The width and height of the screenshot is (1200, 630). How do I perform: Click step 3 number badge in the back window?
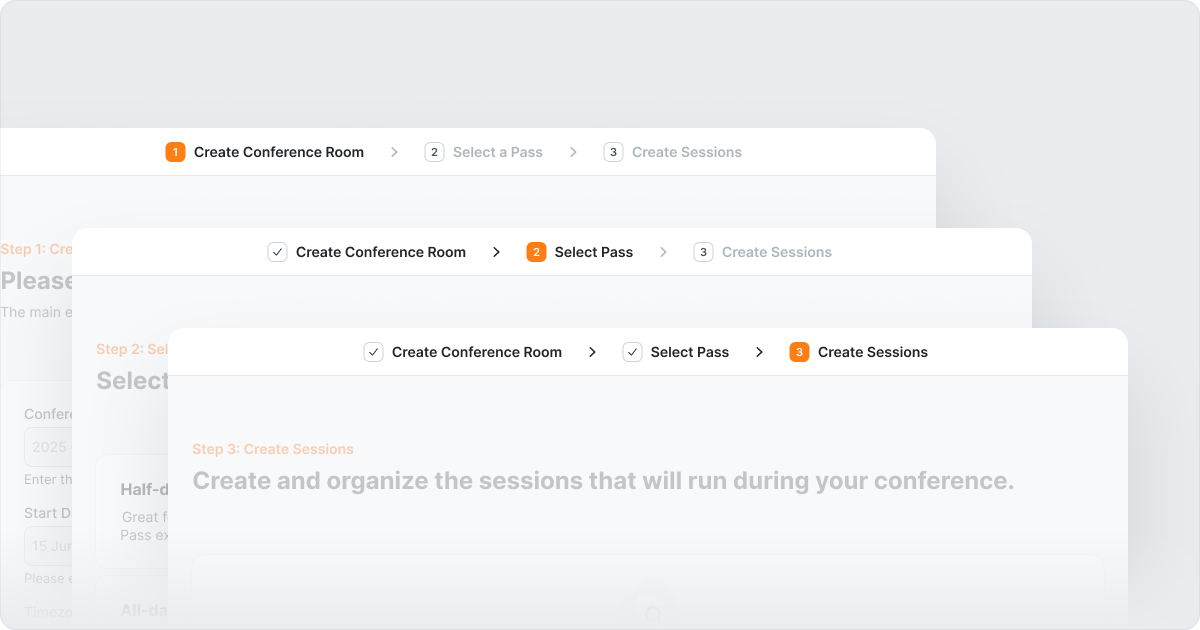tap(613, 152)
